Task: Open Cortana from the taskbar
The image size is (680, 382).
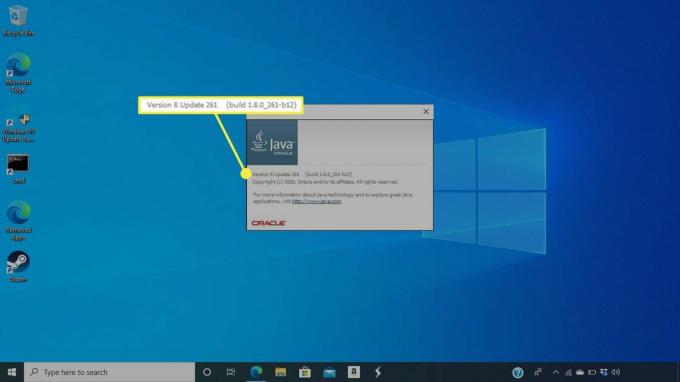Action: tap(207, 372)
